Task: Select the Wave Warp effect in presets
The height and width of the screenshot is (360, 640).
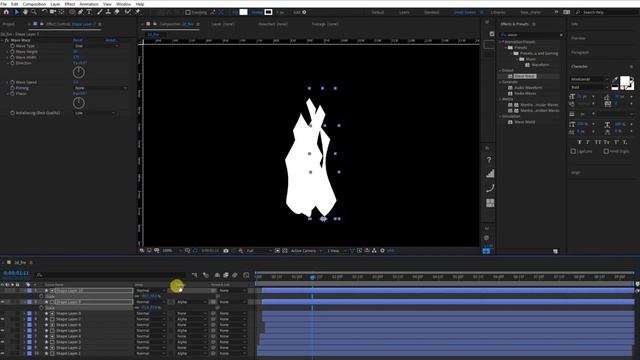Action: [524, 76]
